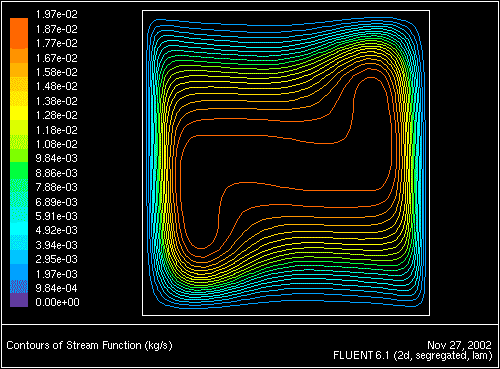Click the 9.84e-04 legend value

(x=57, y=288)
